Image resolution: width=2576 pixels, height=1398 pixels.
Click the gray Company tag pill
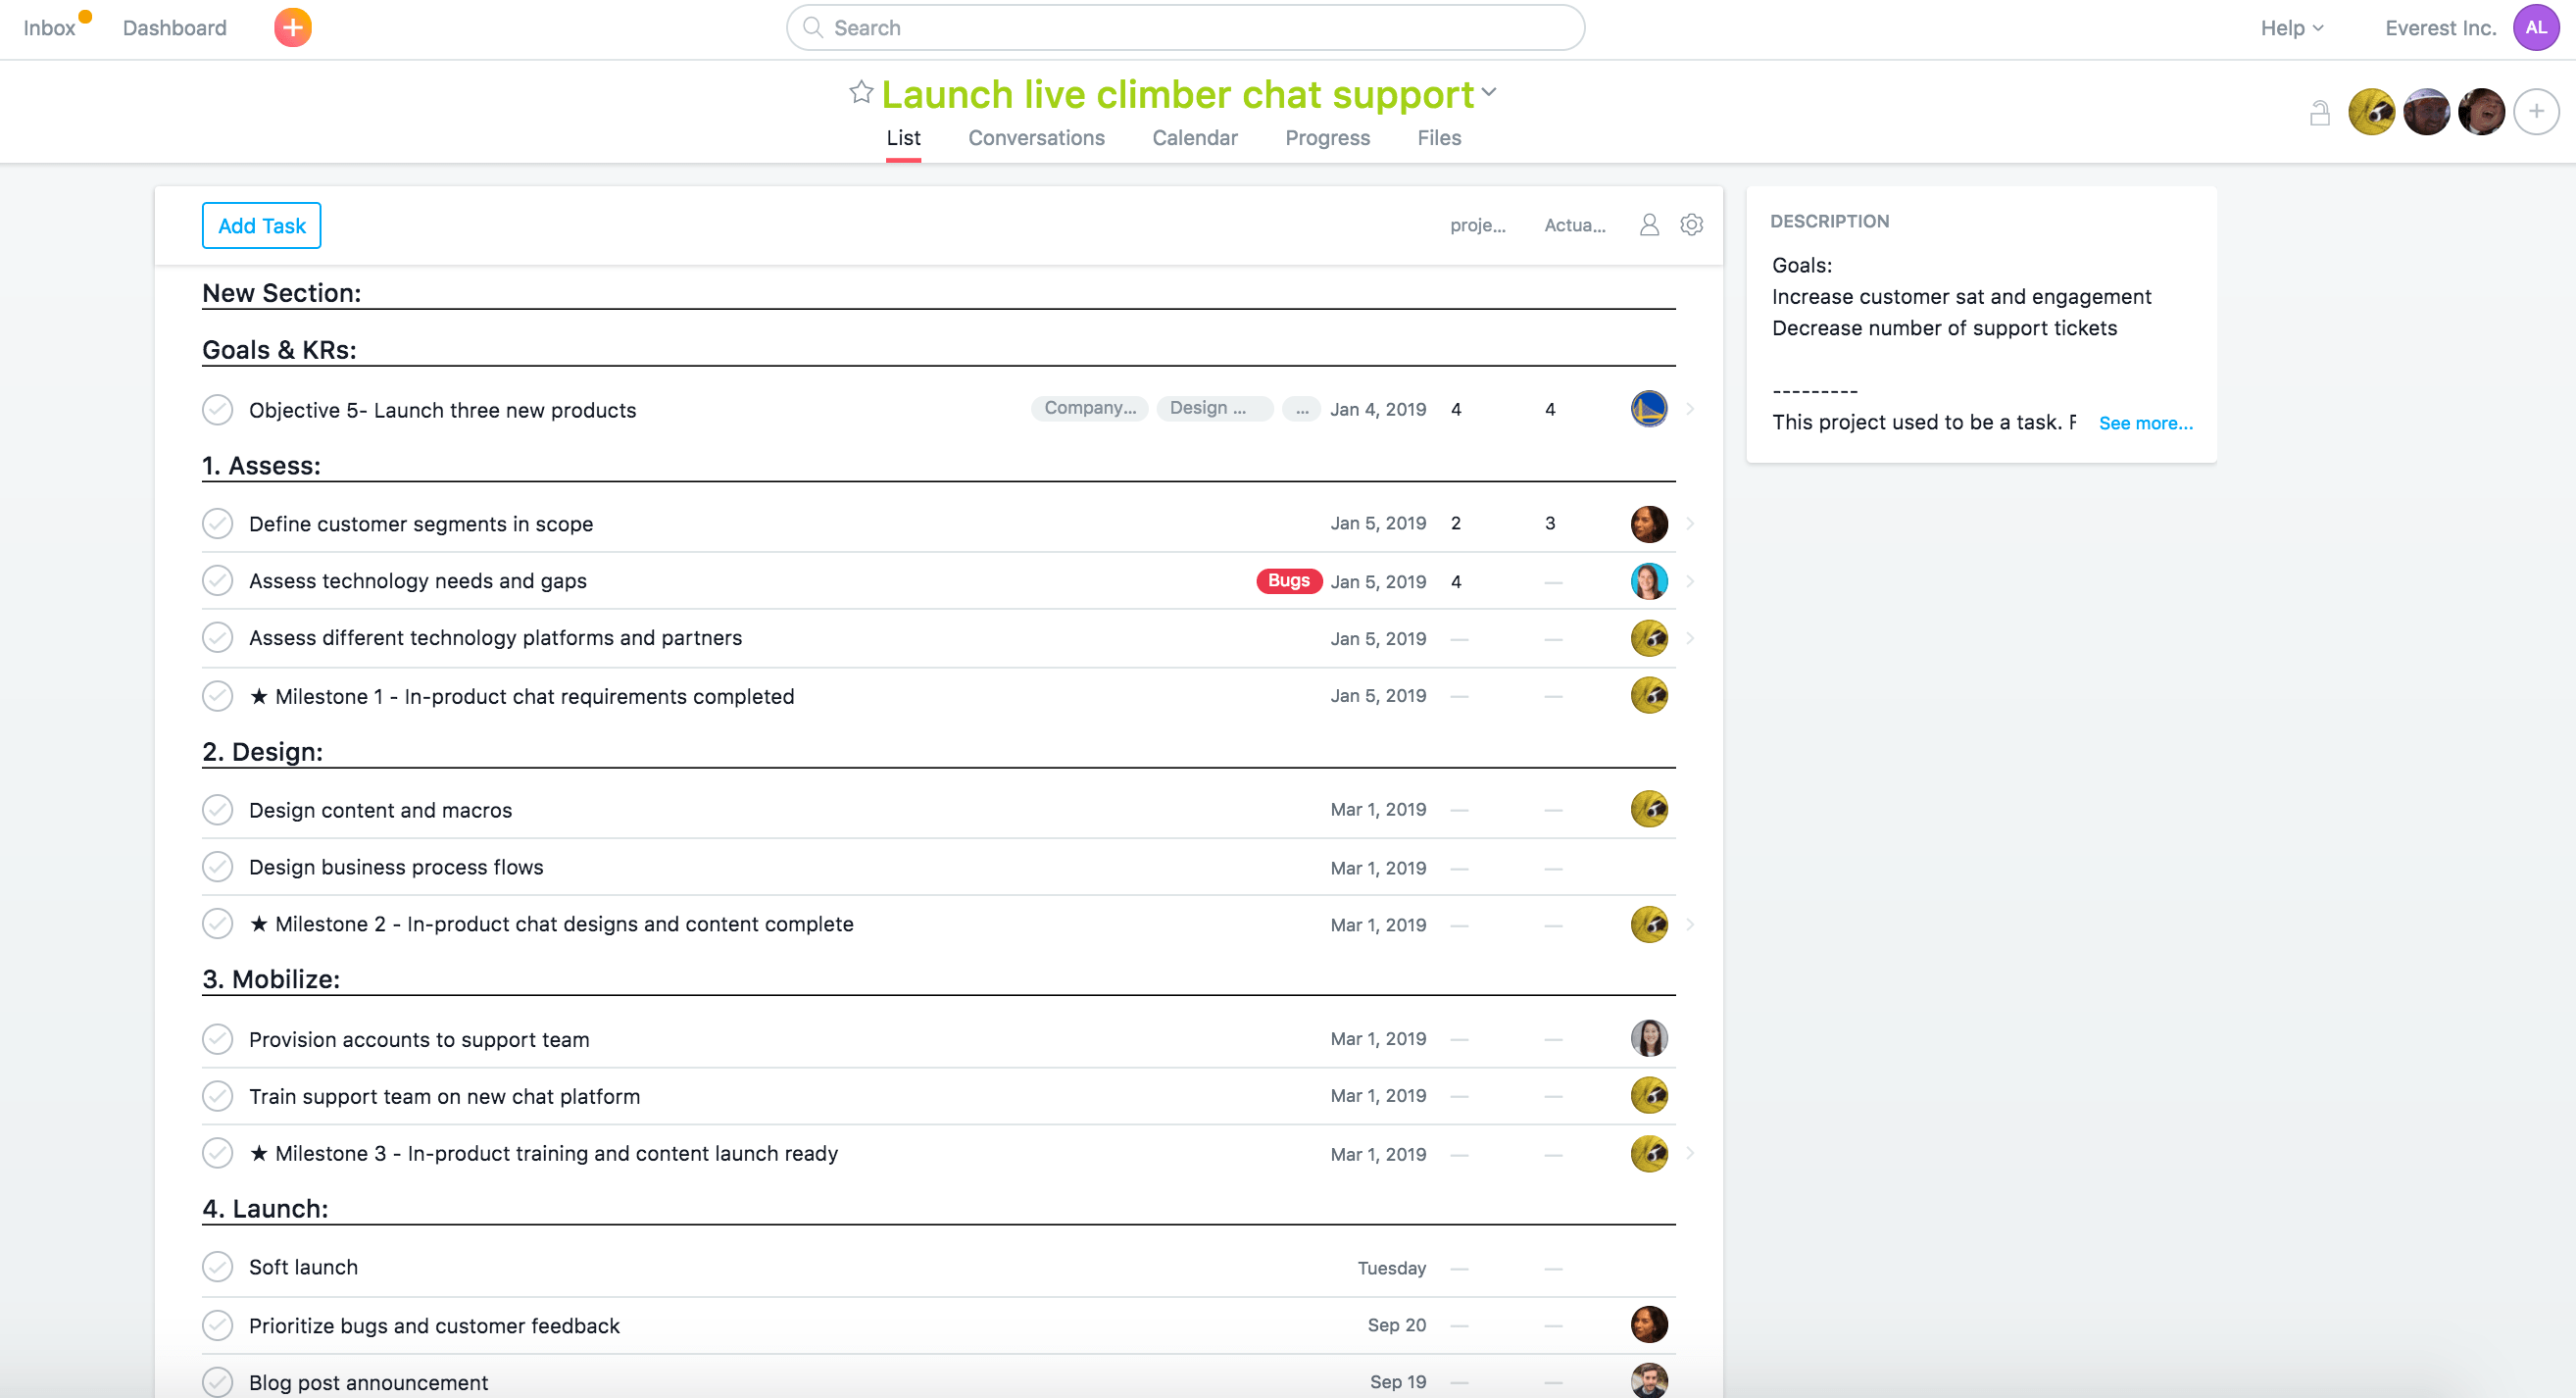click(x=1089, y=408)
